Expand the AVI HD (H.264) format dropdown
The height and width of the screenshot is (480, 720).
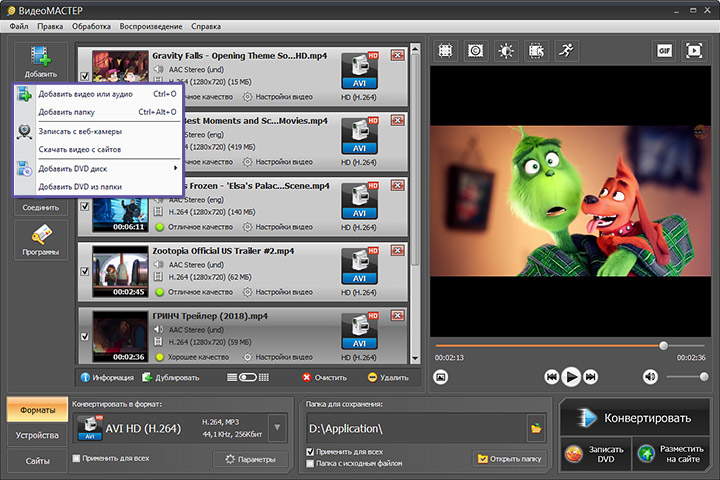277,428
